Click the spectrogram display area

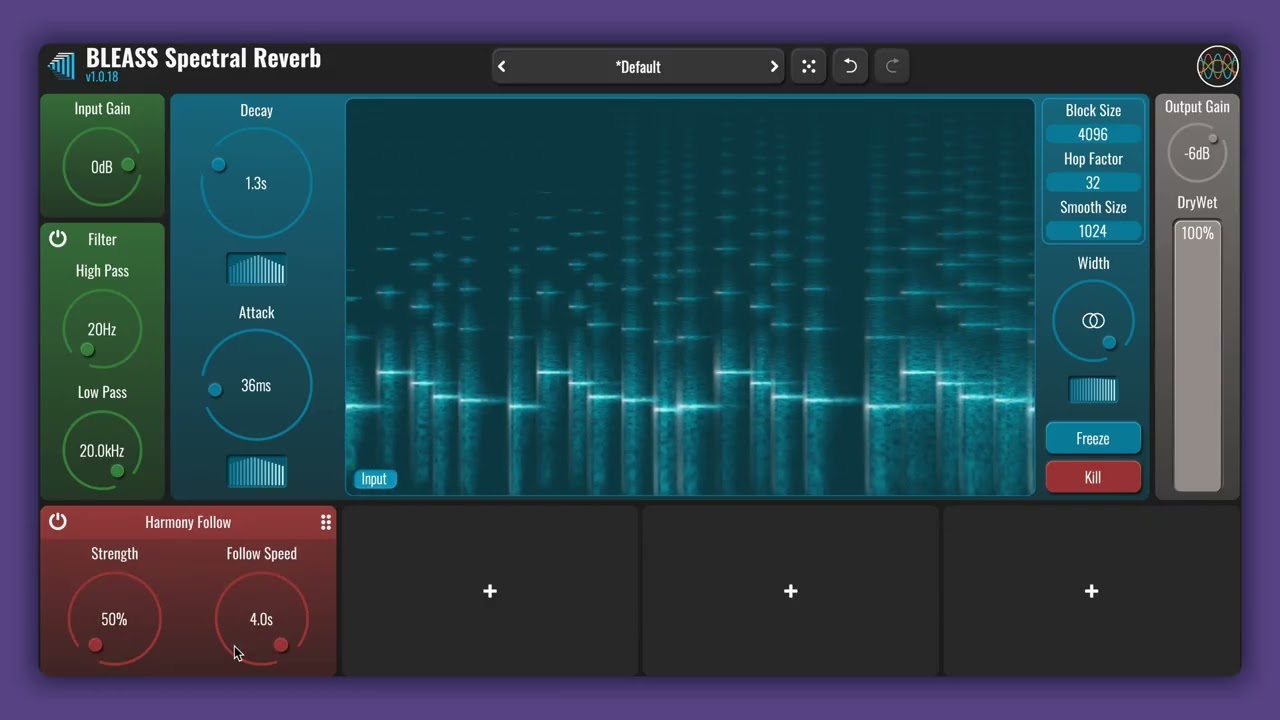coord(690,297)
